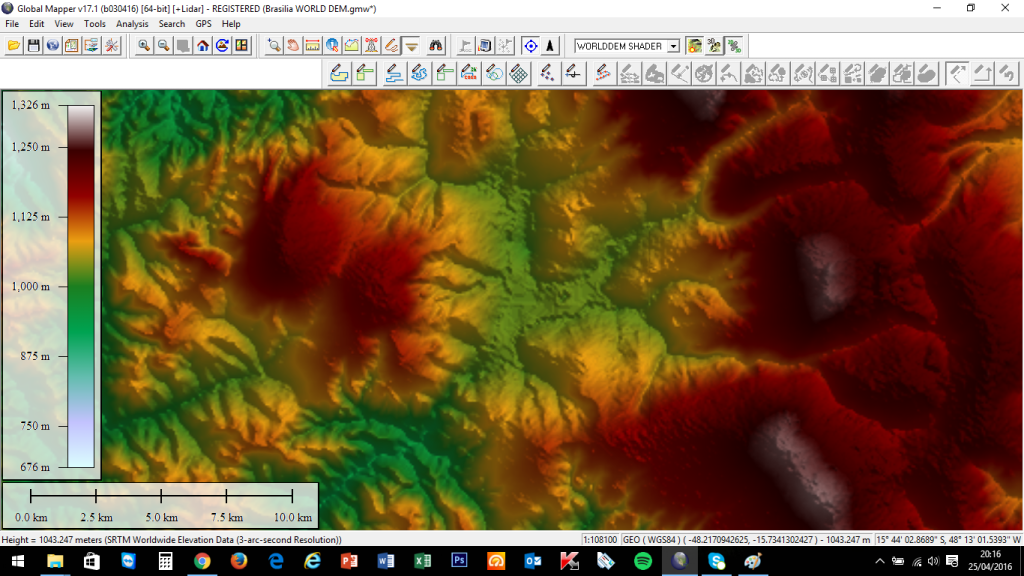
Task: Click the elevation legend color bar
Action: tap(81, 286)
